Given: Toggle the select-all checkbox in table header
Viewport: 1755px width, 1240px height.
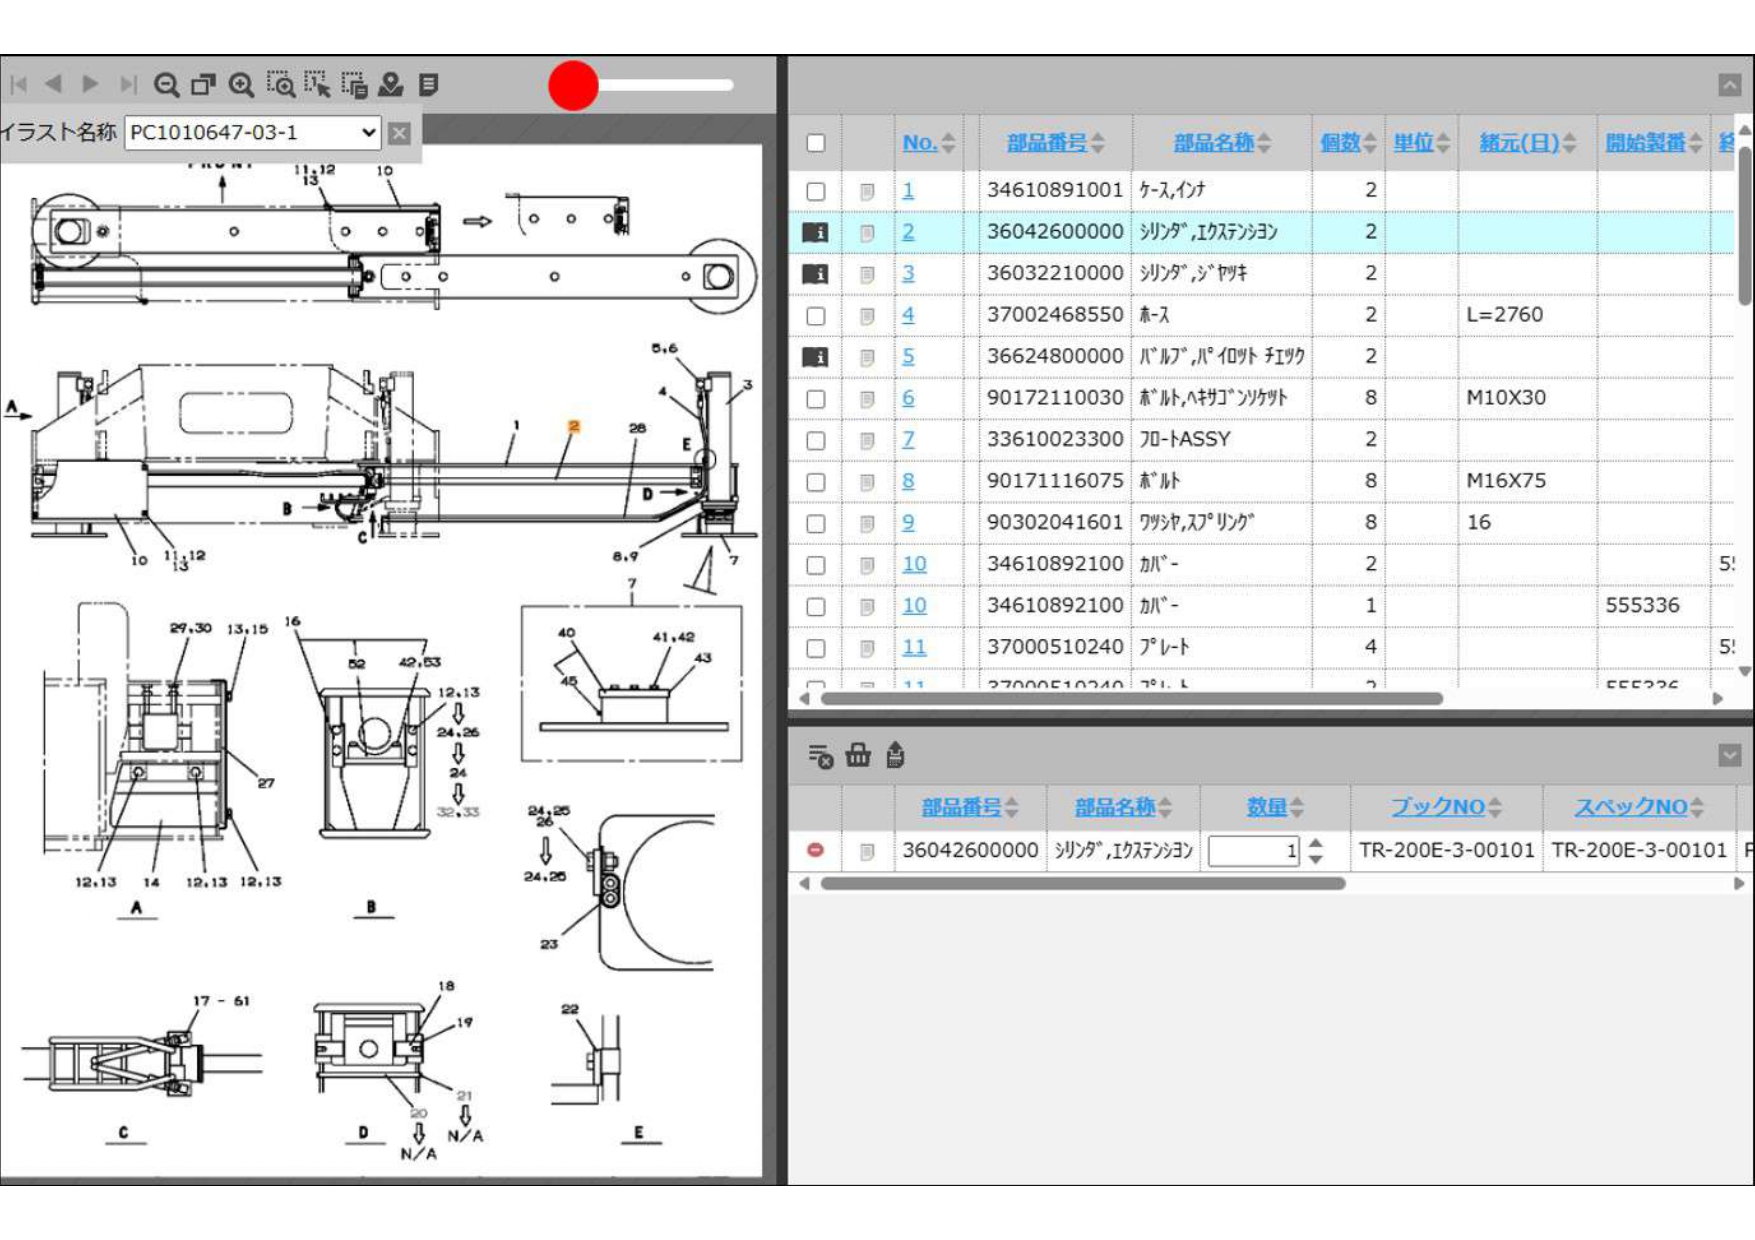Looking at the screenshot, I should (816, 143).
